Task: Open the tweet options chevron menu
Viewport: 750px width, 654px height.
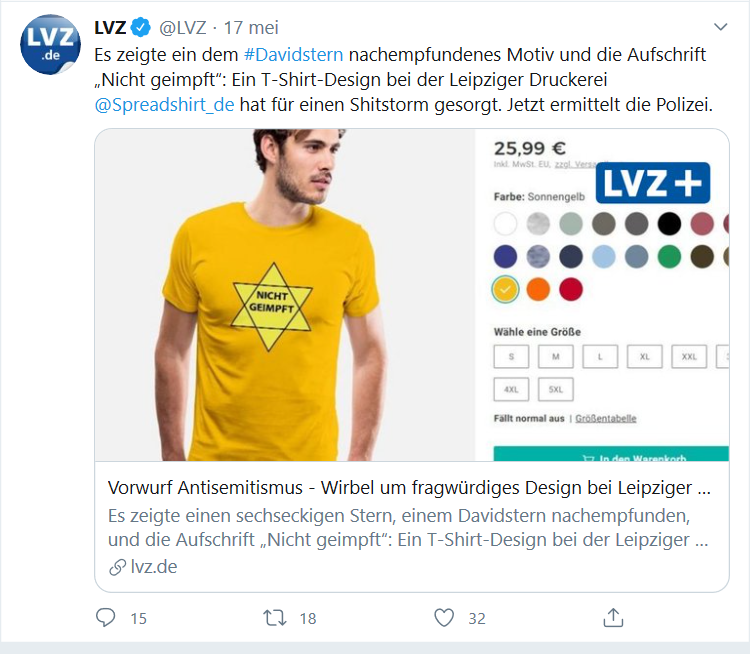Action: (x=720, y=27)
